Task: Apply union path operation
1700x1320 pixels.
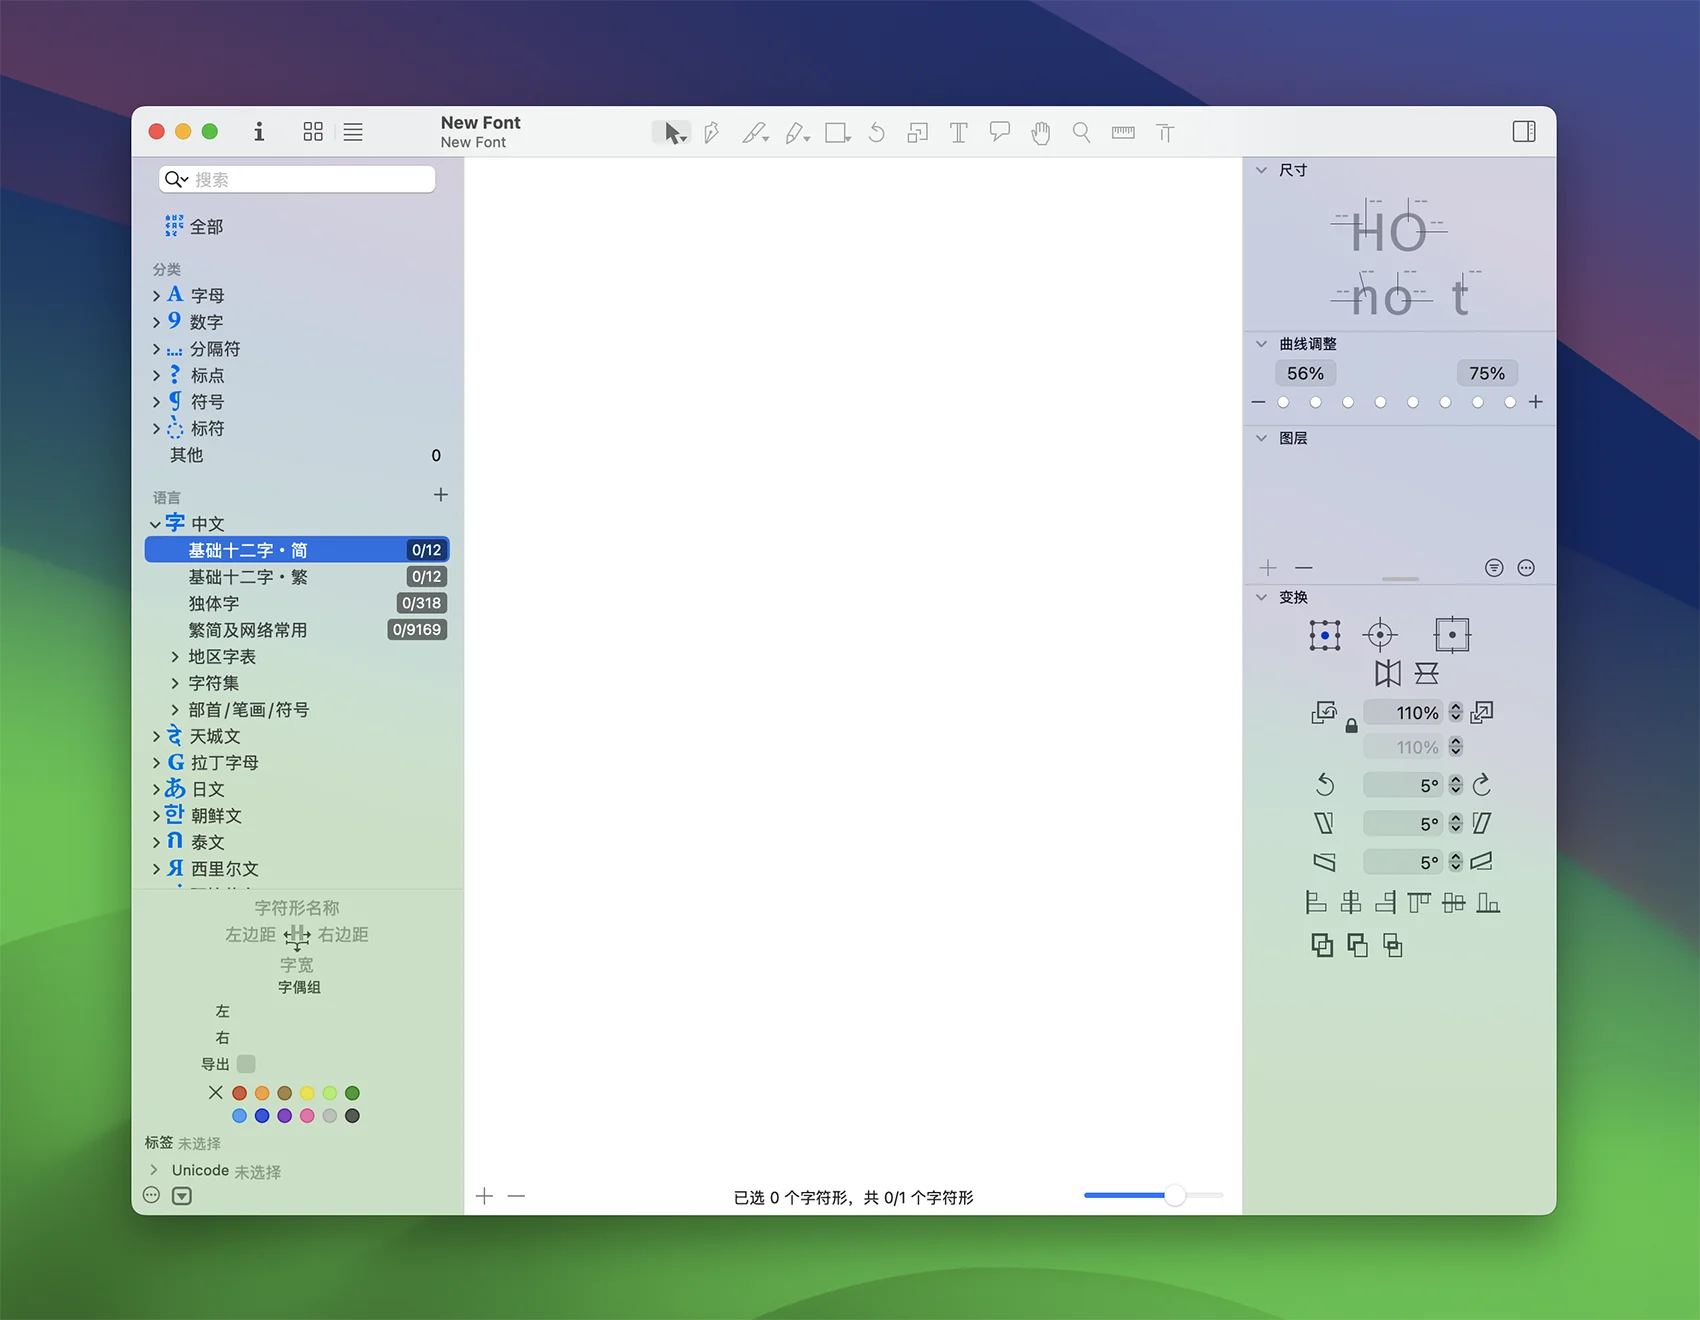Action: (1322, 945)
